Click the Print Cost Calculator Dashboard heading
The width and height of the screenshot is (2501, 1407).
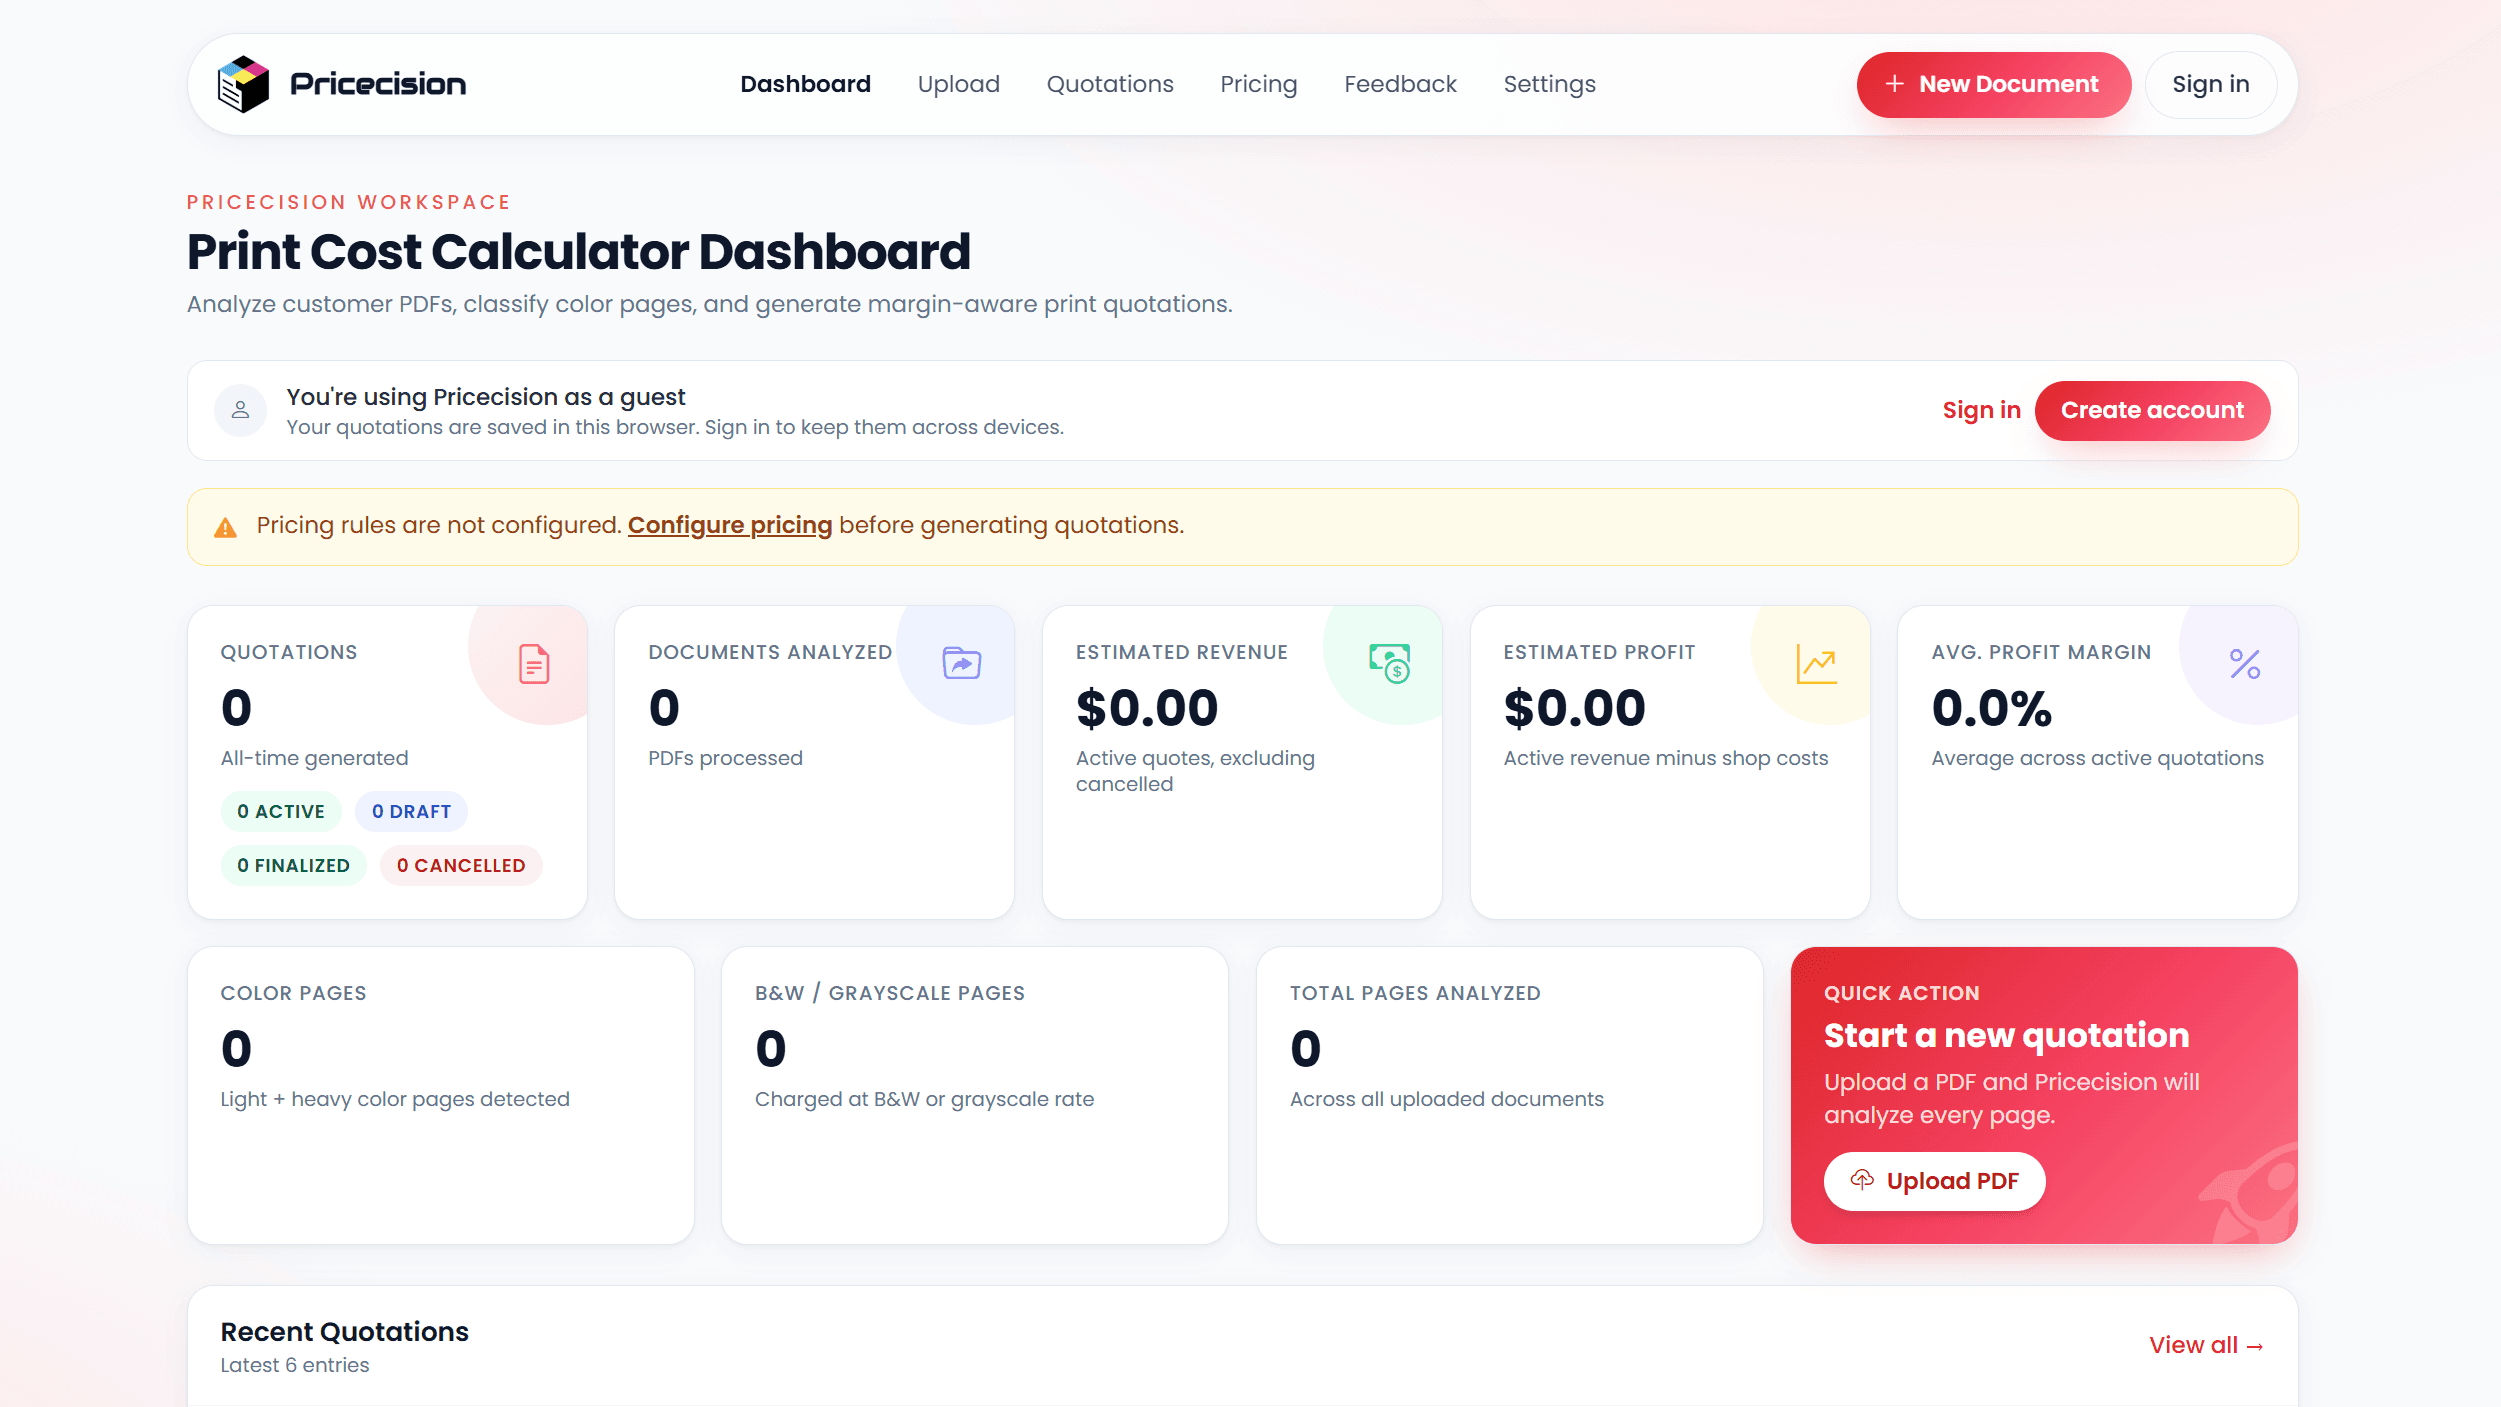coord(579,251)
